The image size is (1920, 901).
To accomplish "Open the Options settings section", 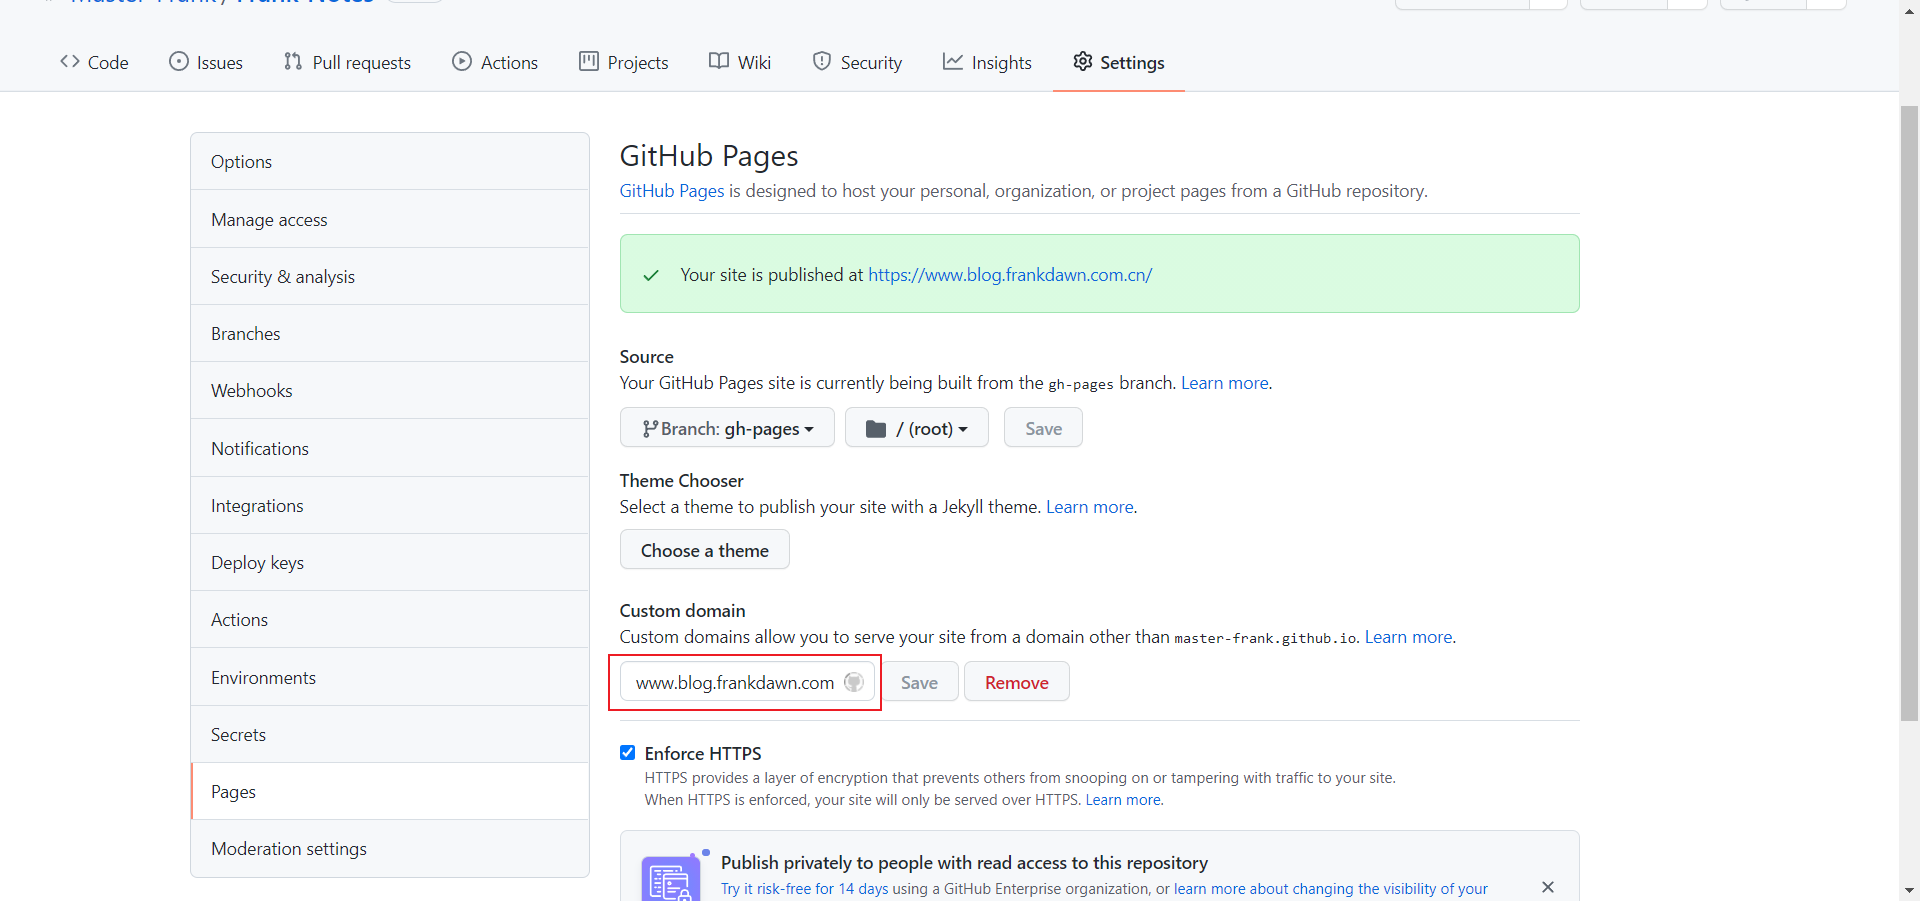I will (x=390, y=162).
